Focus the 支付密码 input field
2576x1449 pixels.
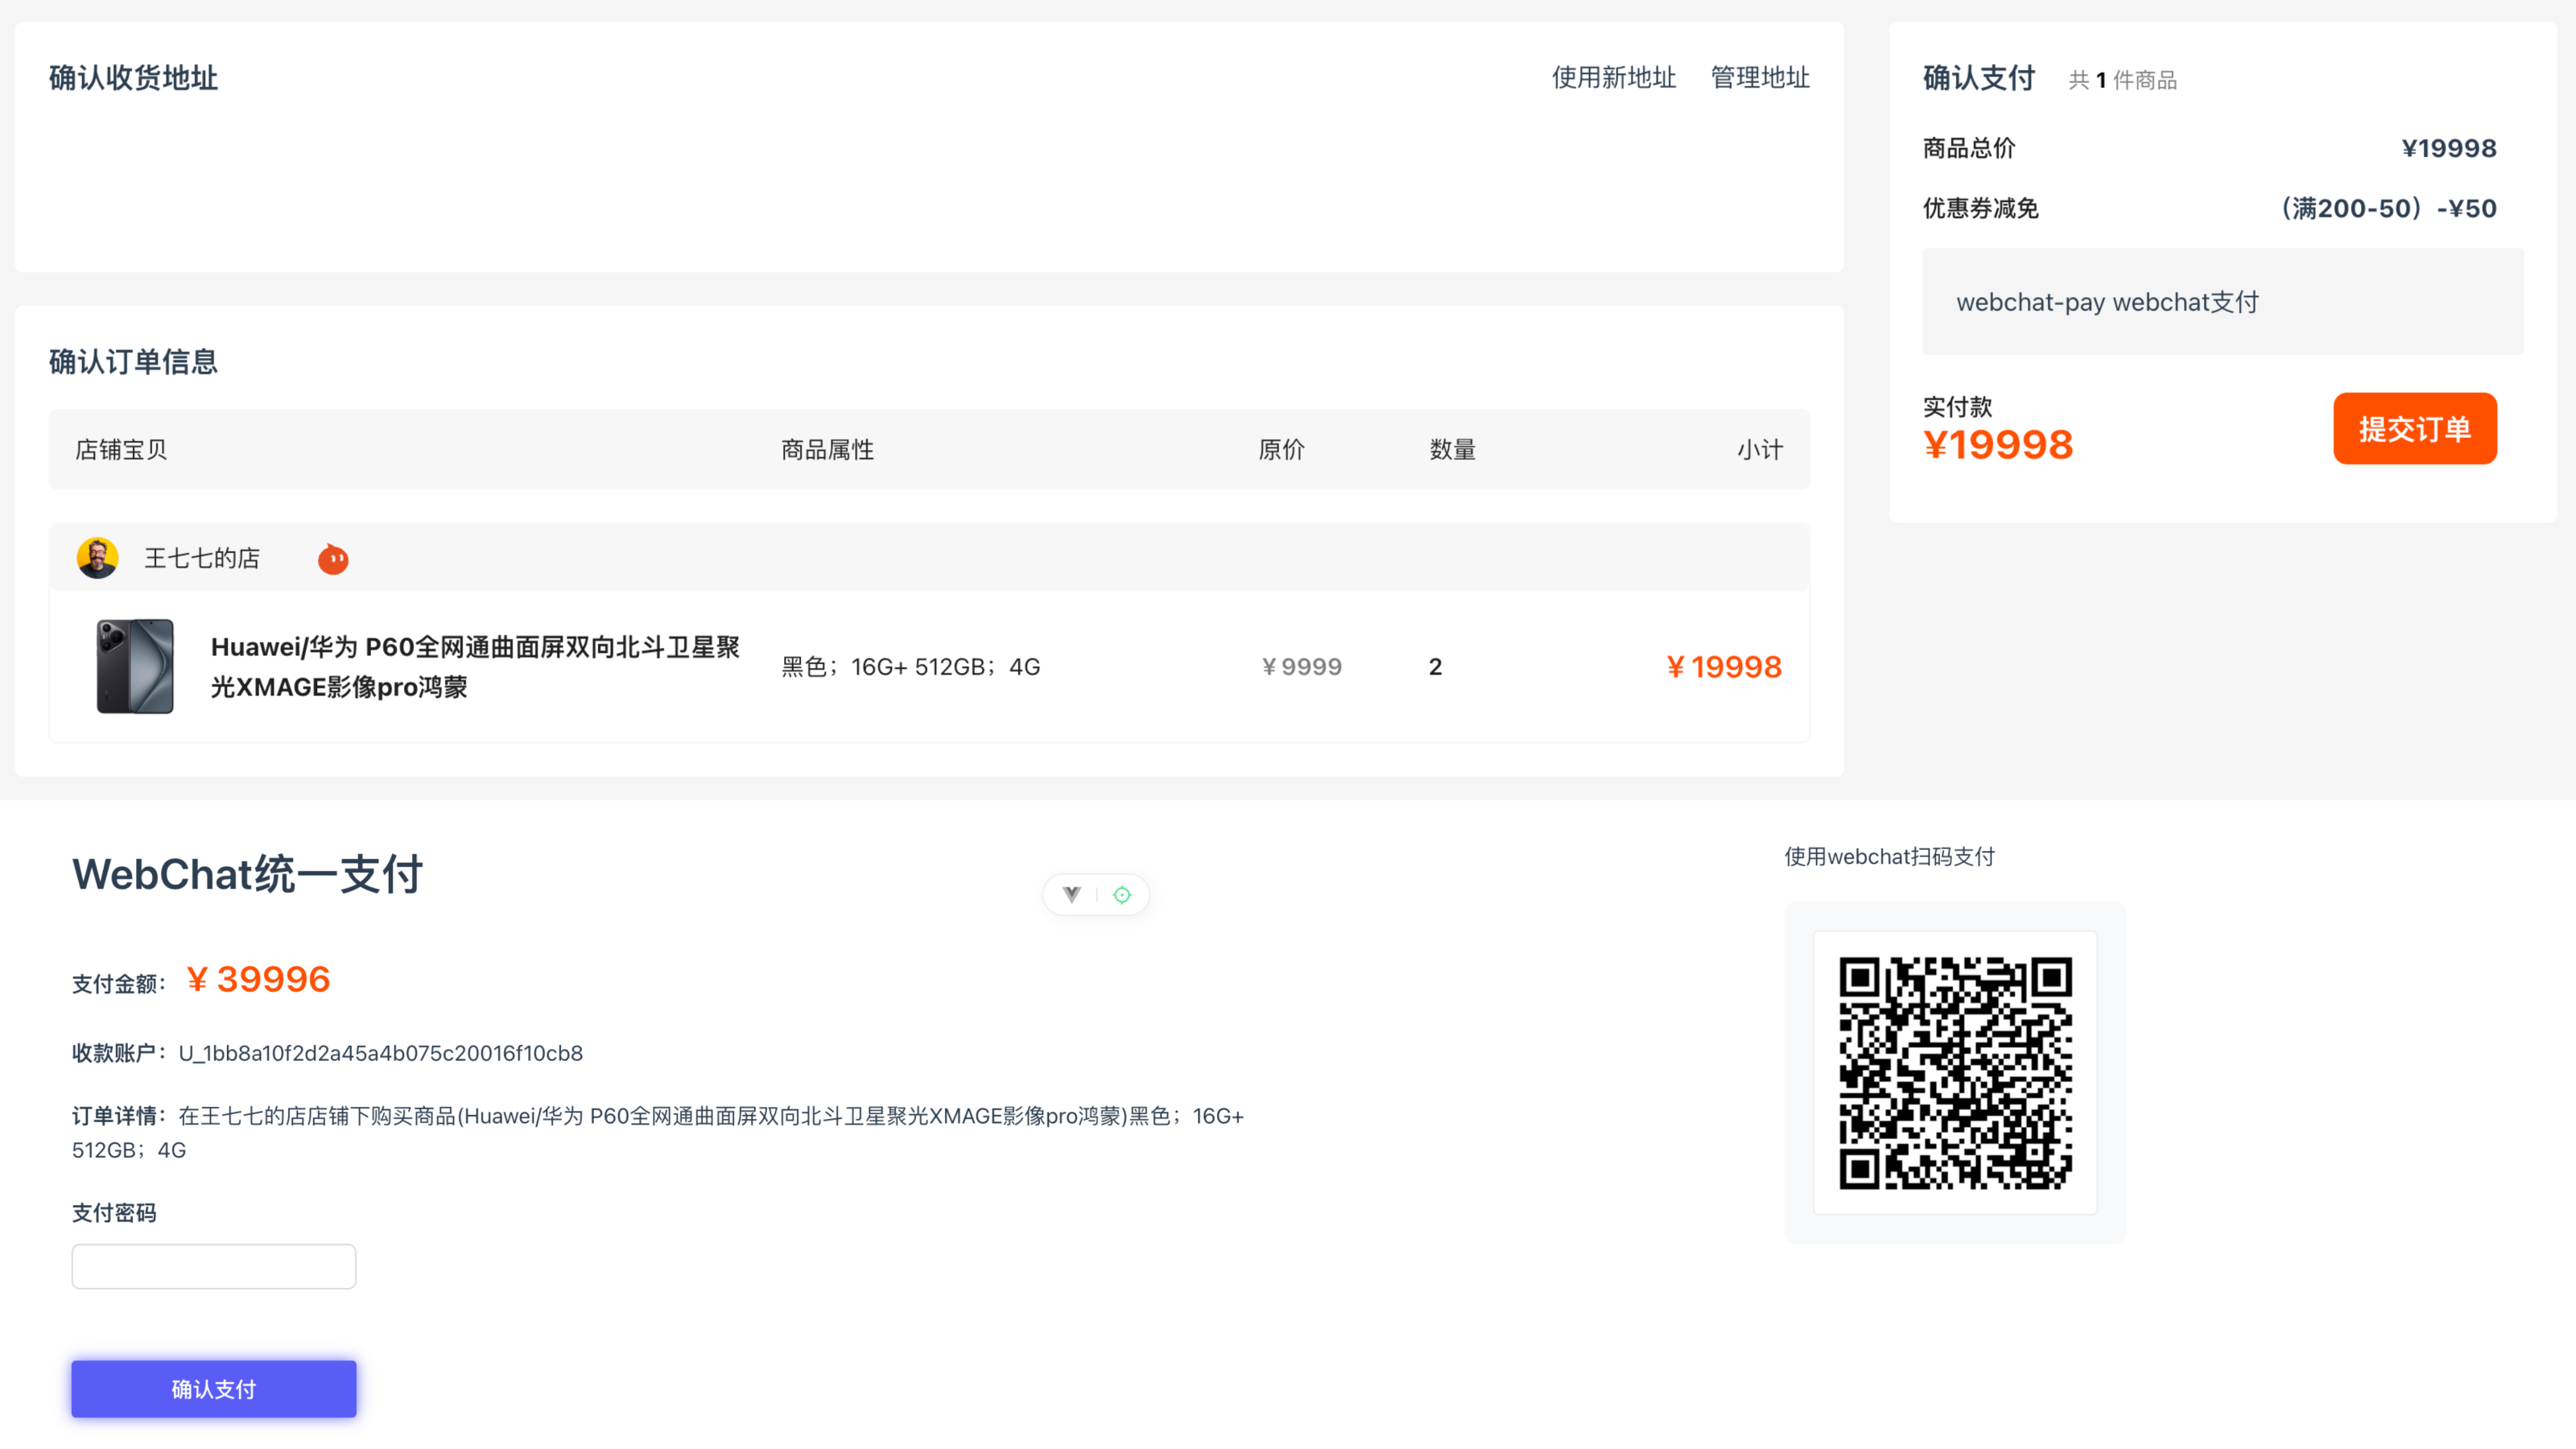[x=214, y=1267]
